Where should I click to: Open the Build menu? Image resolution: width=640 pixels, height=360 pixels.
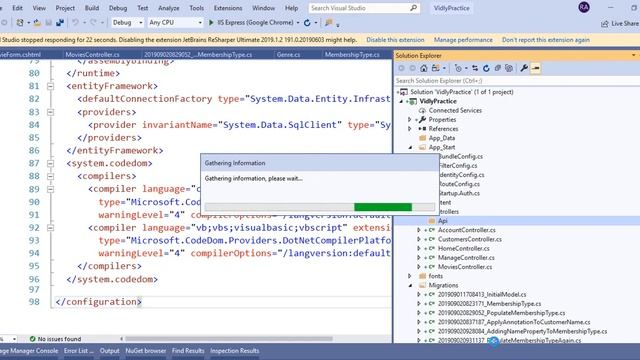(91, 8)
